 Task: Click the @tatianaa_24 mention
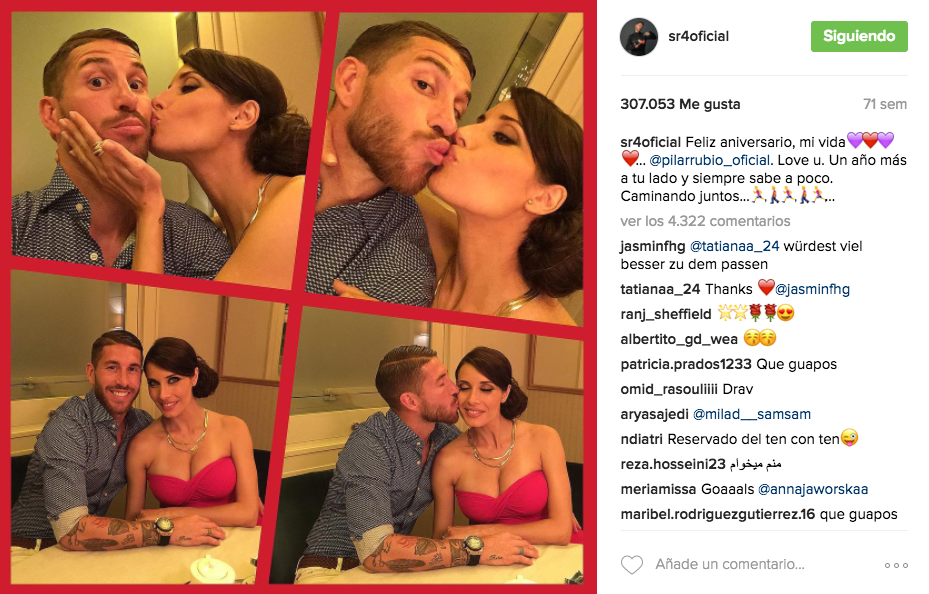point(735,246)
